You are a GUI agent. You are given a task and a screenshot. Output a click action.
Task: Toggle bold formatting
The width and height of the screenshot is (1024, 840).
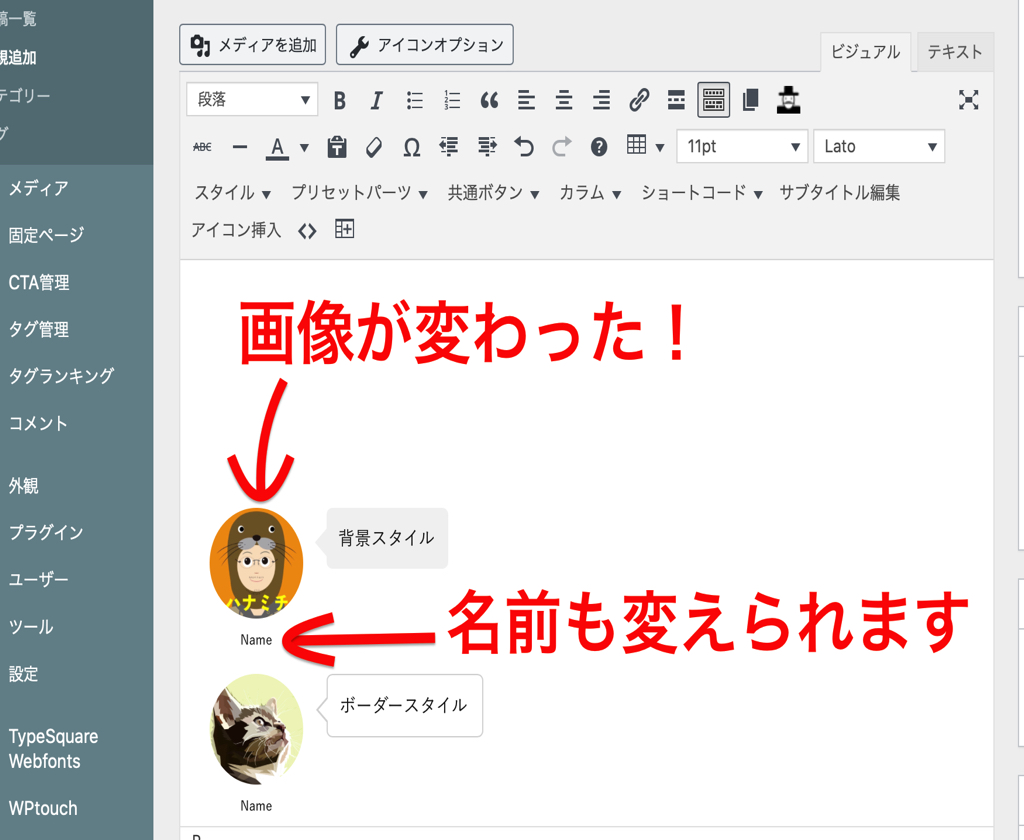coord(340,100)
